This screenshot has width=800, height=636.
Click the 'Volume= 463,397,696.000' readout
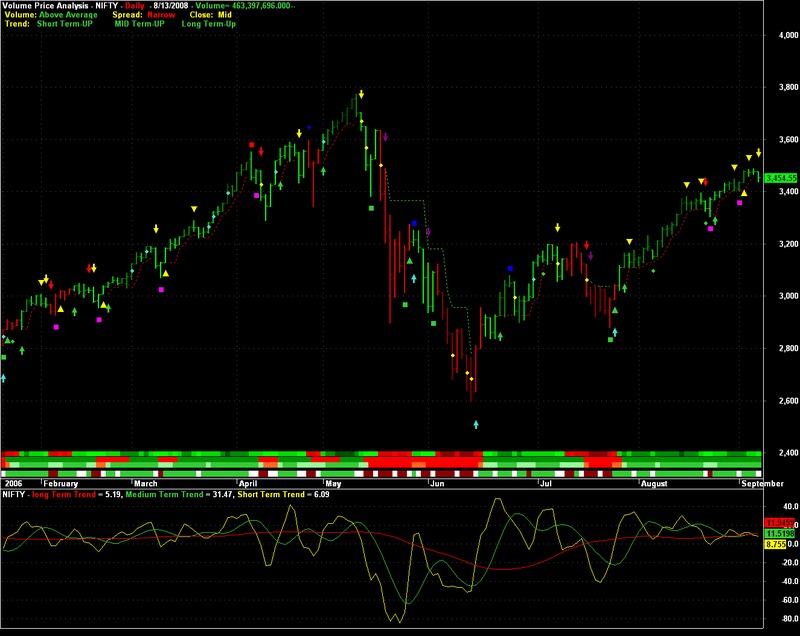pos(244,6)
